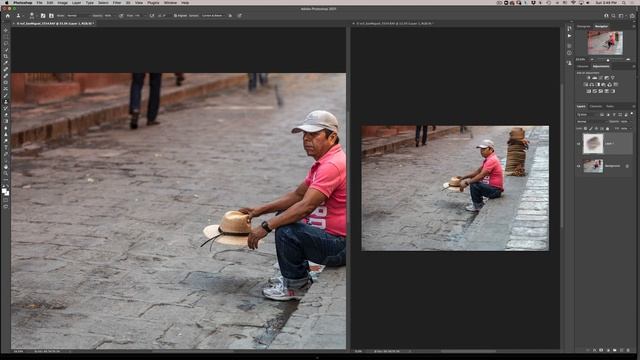Screen dimensions: 640x360
Task: Open Actions panel play icon in side strip
Action: pyautogui.click(x=569, y=36)
